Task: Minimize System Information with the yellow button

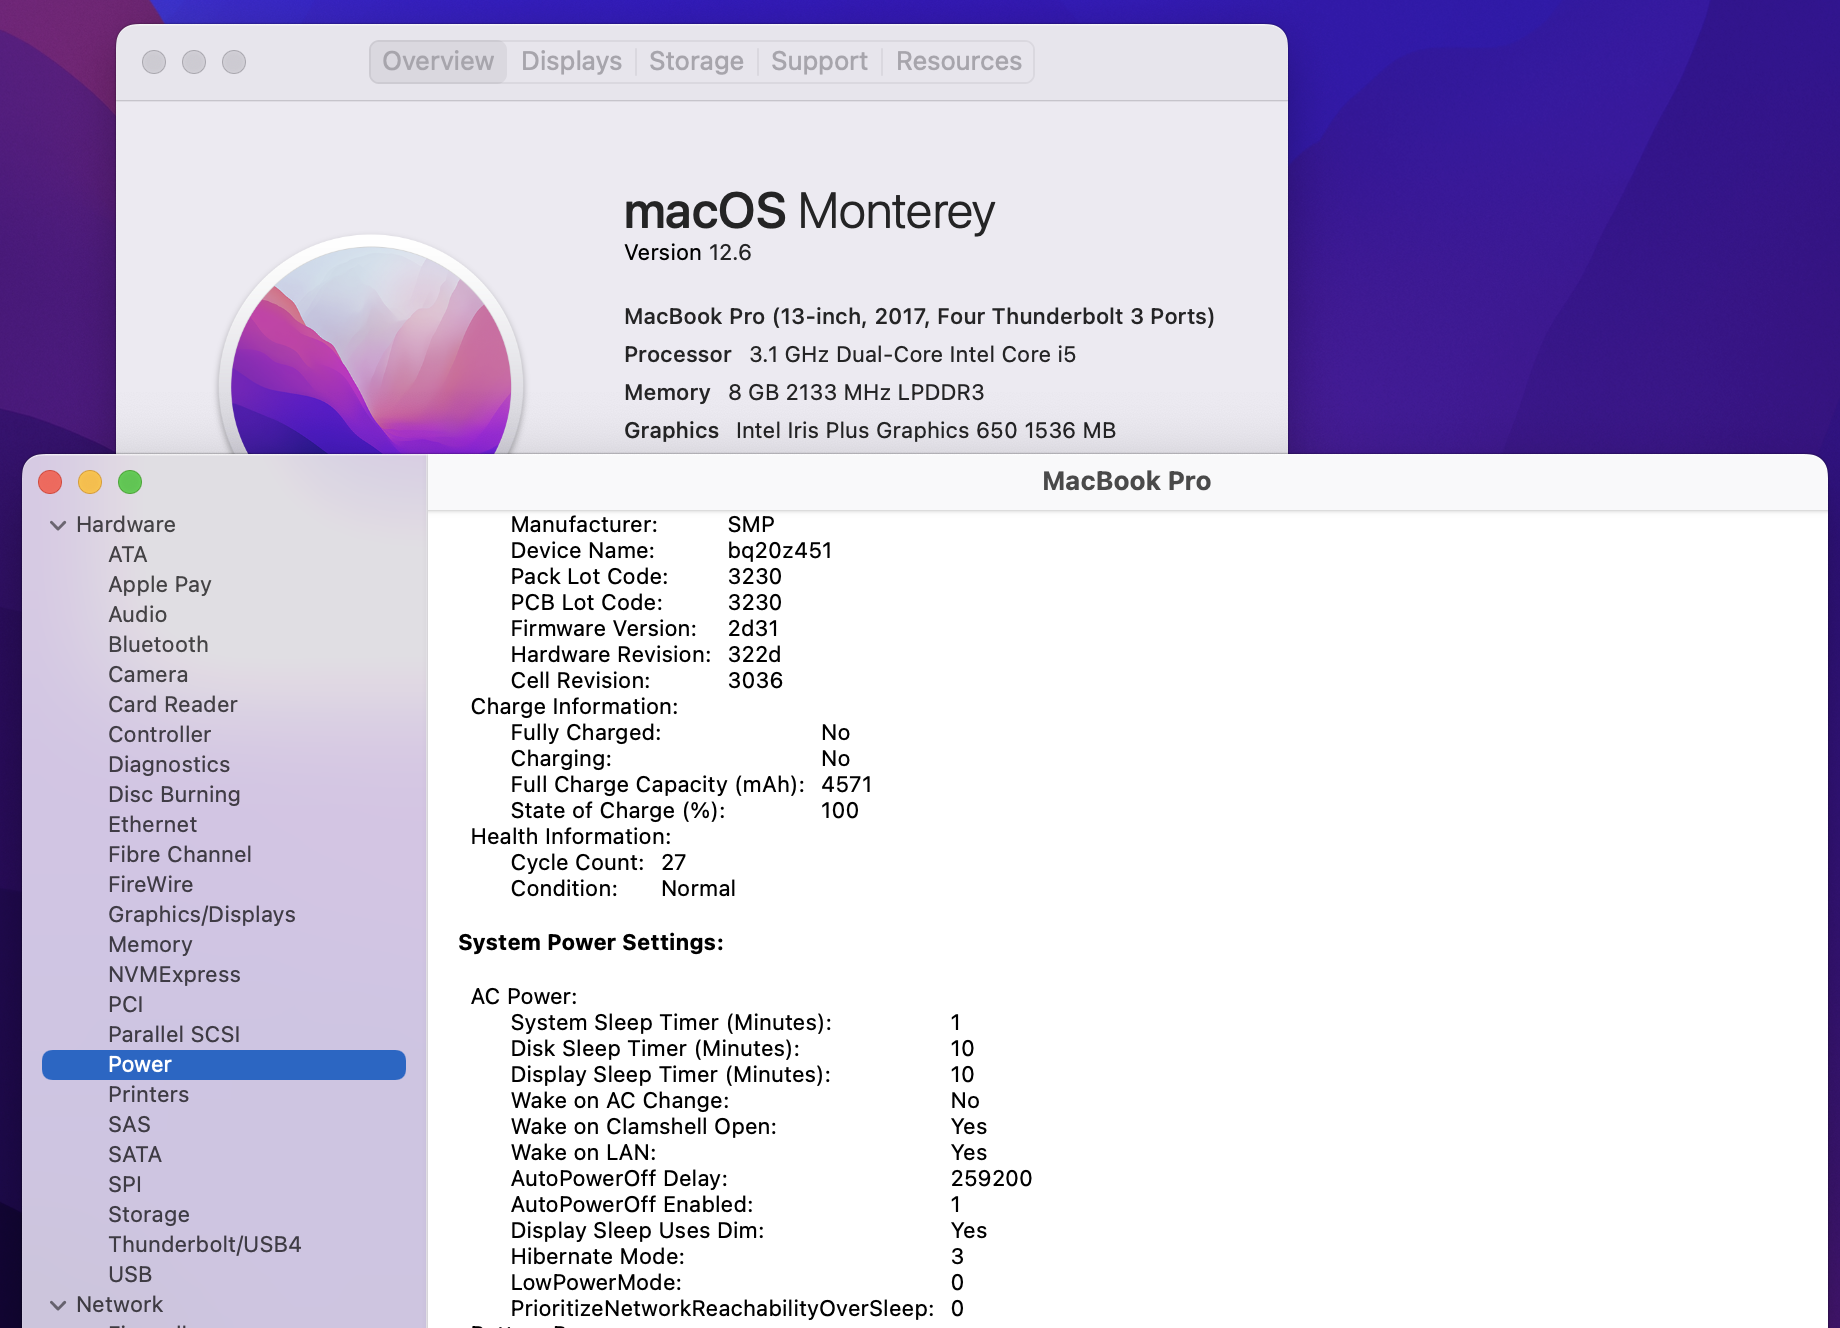Action: [90, 483]
